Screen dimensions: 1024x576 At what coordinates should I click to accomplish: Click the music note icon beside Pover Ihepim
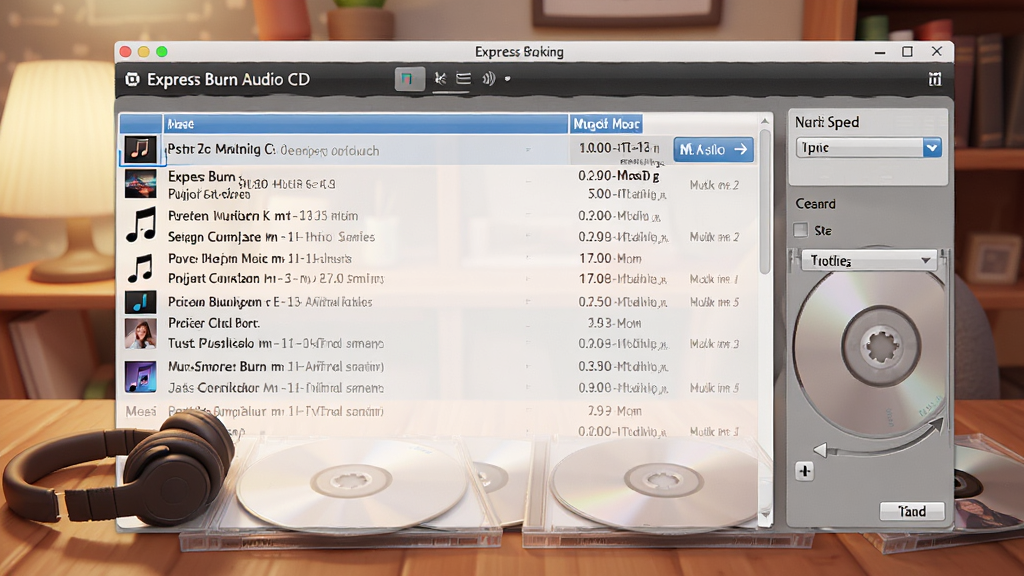pyautogui.click(x=140, y=268)
